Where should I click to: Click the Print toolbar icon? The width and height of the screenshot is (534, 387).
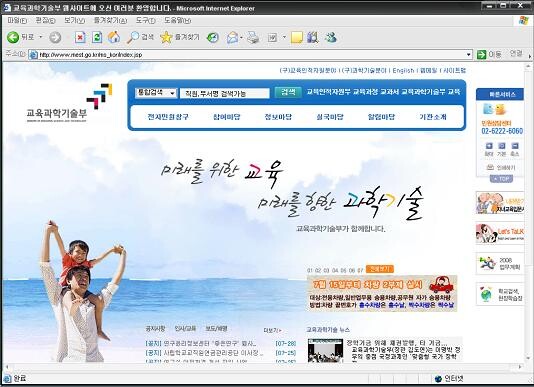pyautogui.click(x=253, y=37)
